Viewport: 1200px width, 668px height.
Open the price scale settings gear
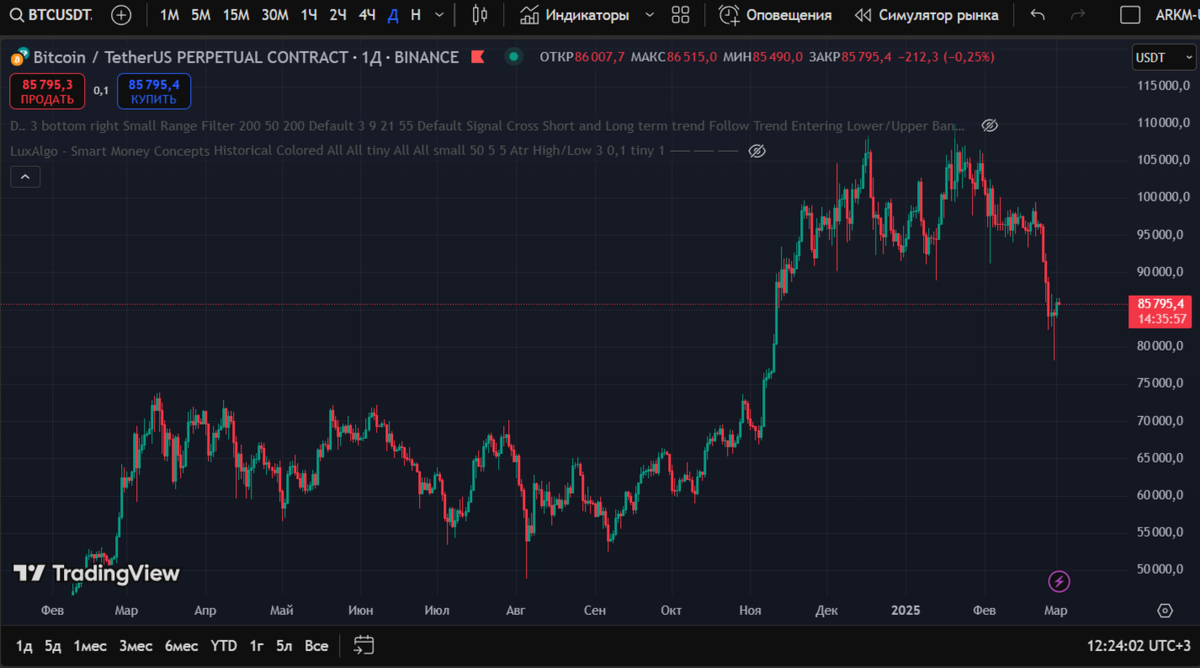pyautogui.click(x=1164, y=610)
